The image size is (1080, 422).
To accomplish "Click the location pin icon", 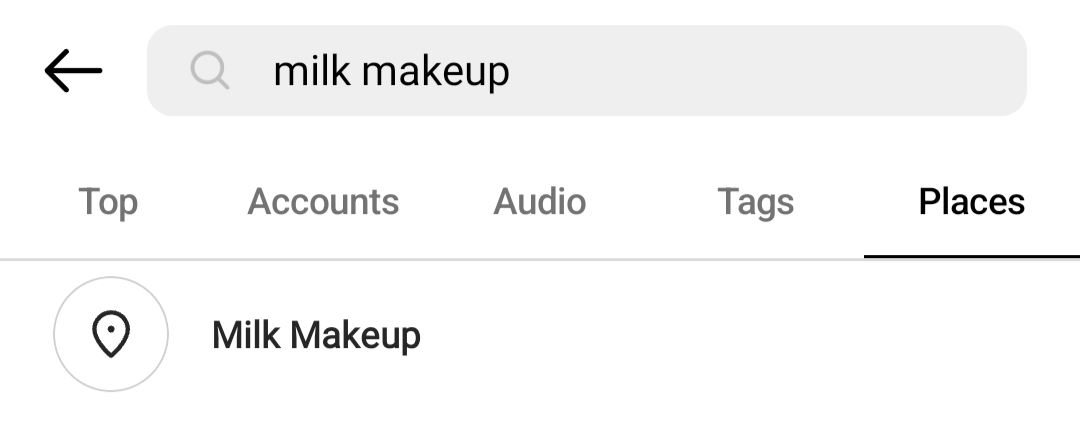I will point(111,334).
